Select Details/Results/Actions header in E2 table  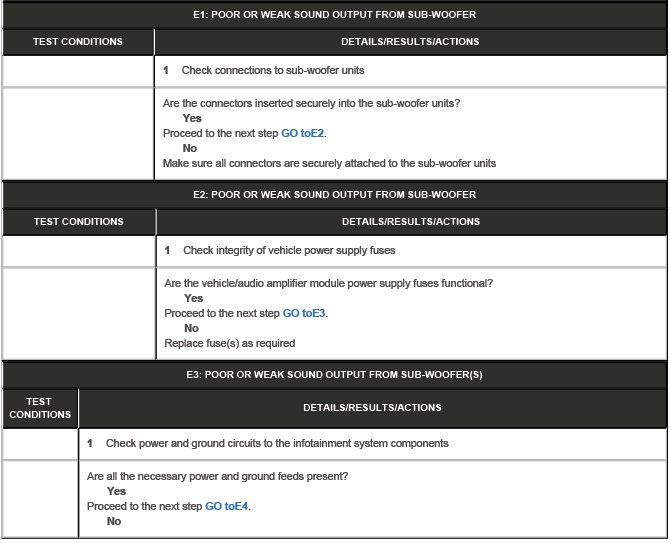coord(411,221)
